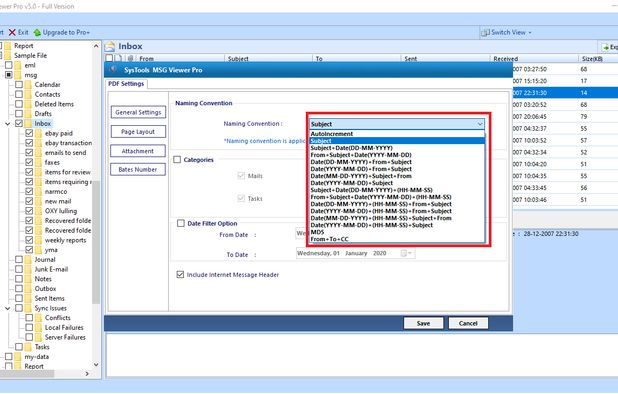Collapse the Sync Issues tree node
Screen dimensions: 618x394
[x=7, y=308]
